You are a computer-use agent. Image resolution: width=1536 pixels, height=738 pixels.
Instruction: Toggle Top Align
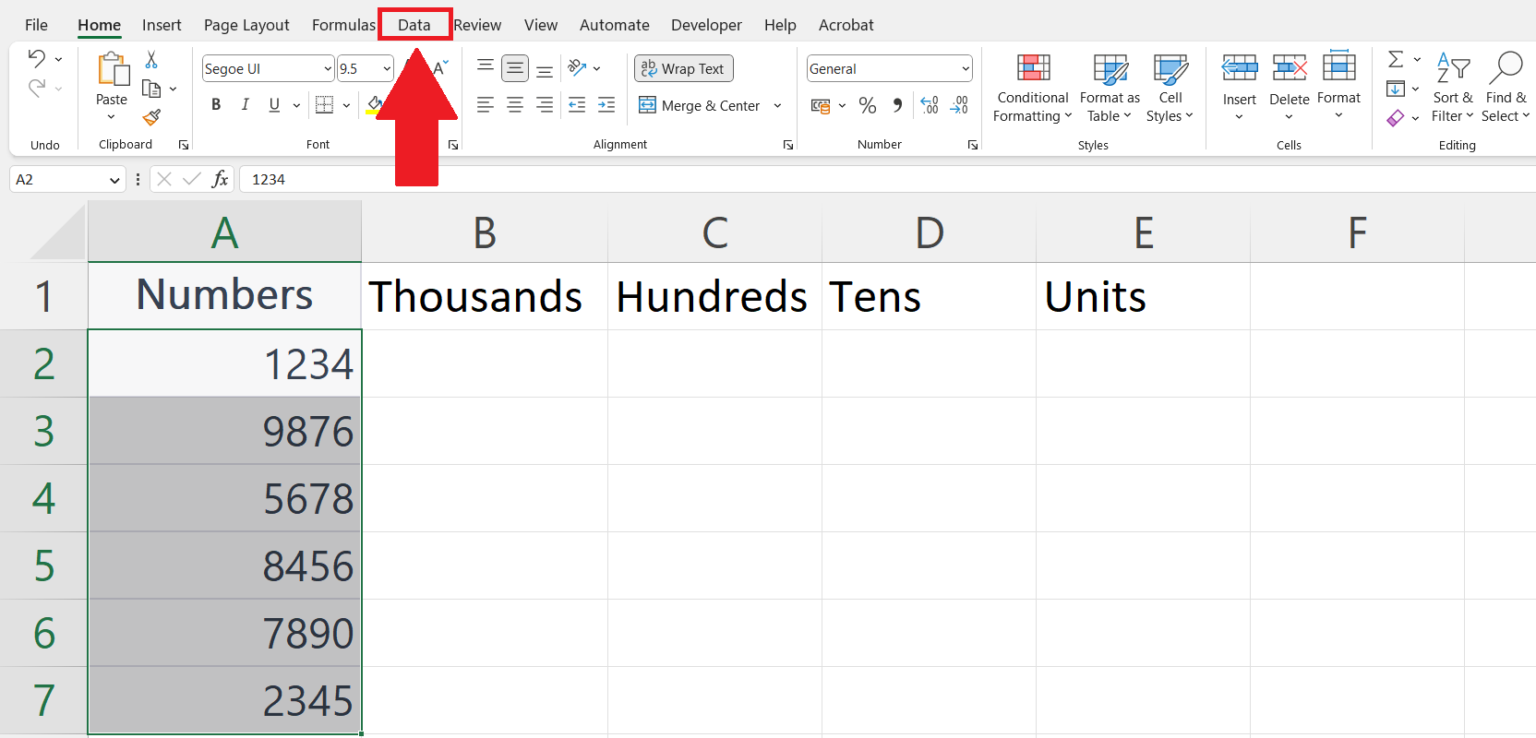pos(485,68)
